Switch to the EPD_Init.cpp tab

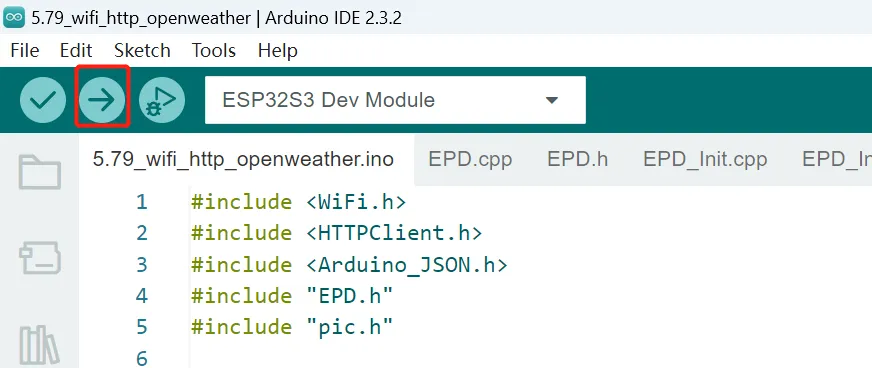705,160
